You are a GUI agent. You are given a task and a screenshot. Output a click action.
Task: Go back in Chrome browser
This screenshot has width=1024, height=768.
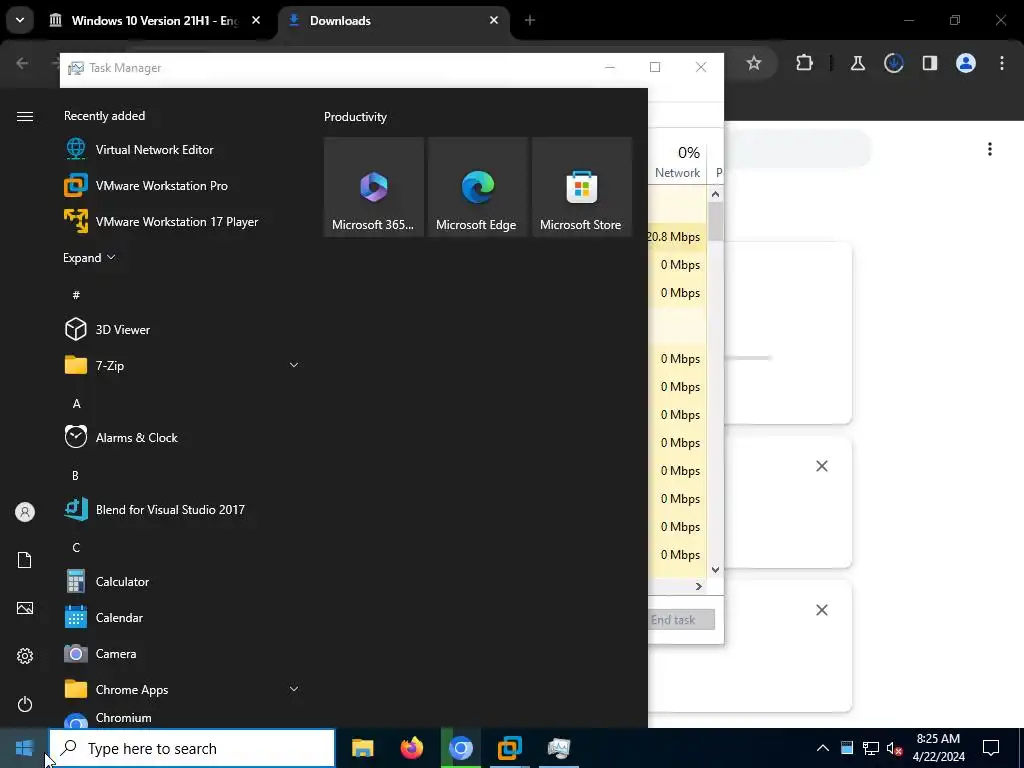pos(22,63)
